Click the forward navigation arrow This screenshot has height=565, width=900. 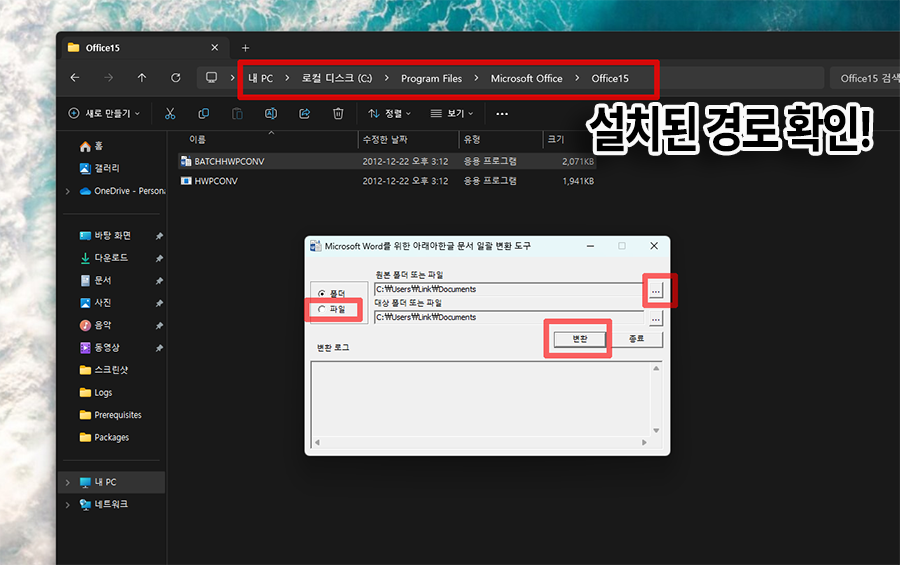(x=108, y=78)
